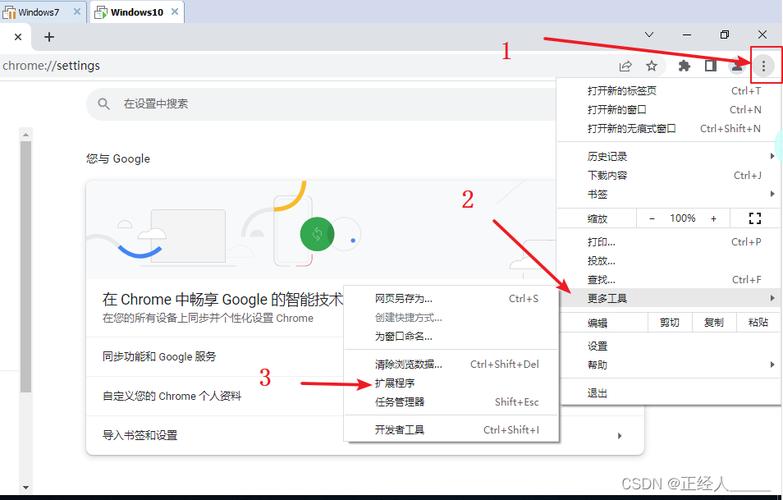Decrease zoom with minus button

[652, 218]
